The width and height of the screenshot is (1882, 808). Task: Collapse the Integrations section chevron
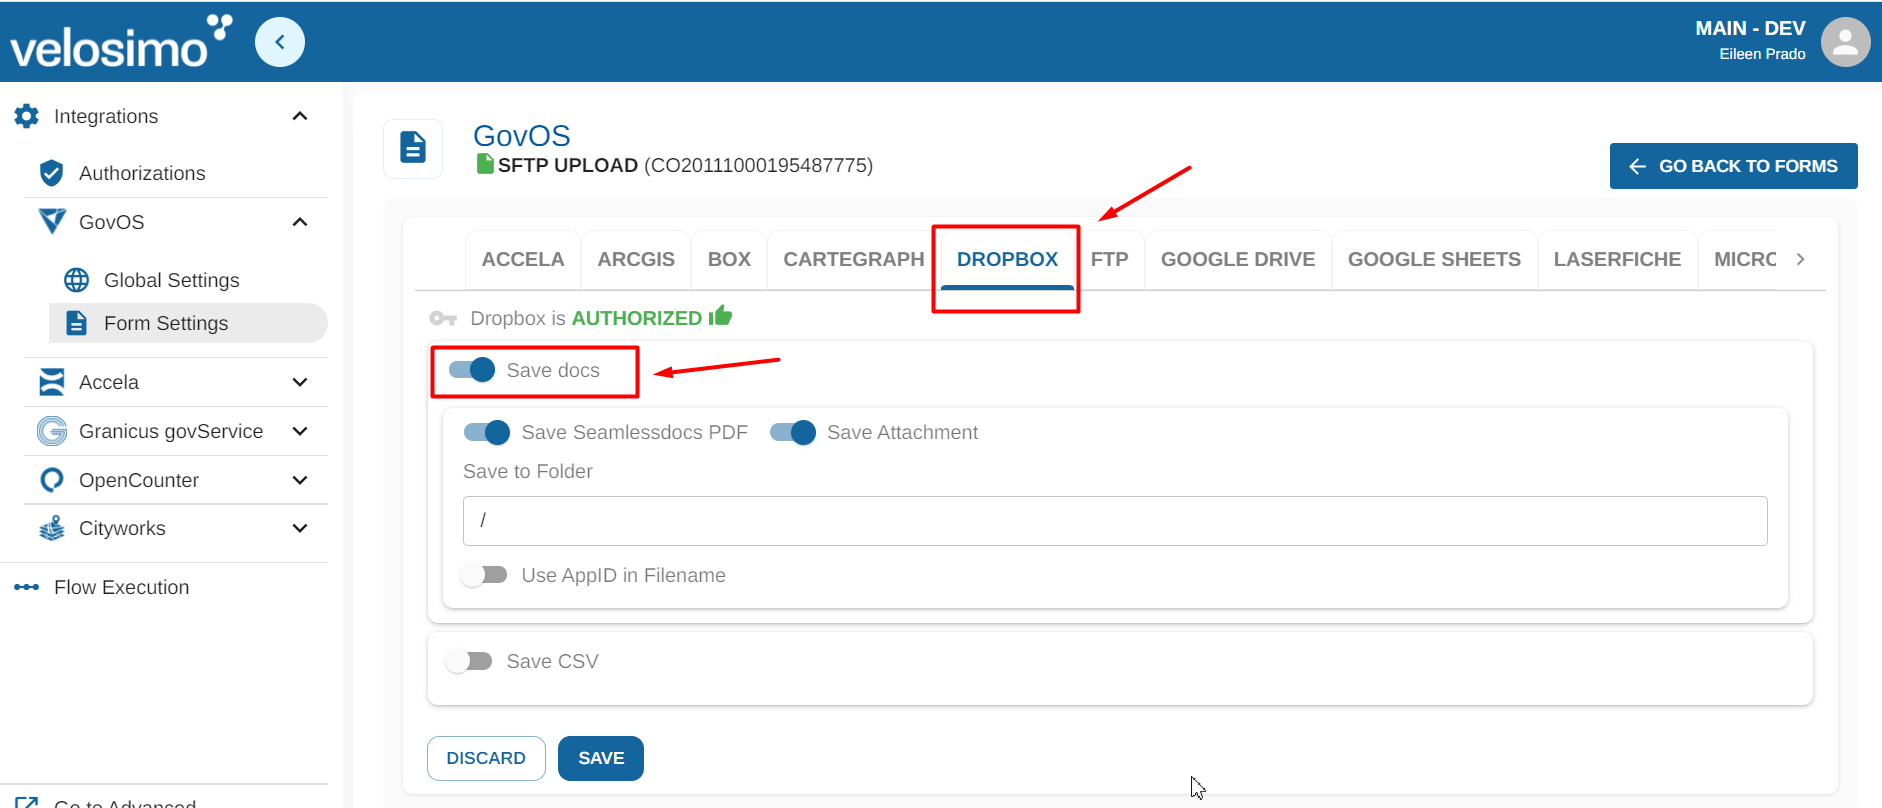point(299,116)
